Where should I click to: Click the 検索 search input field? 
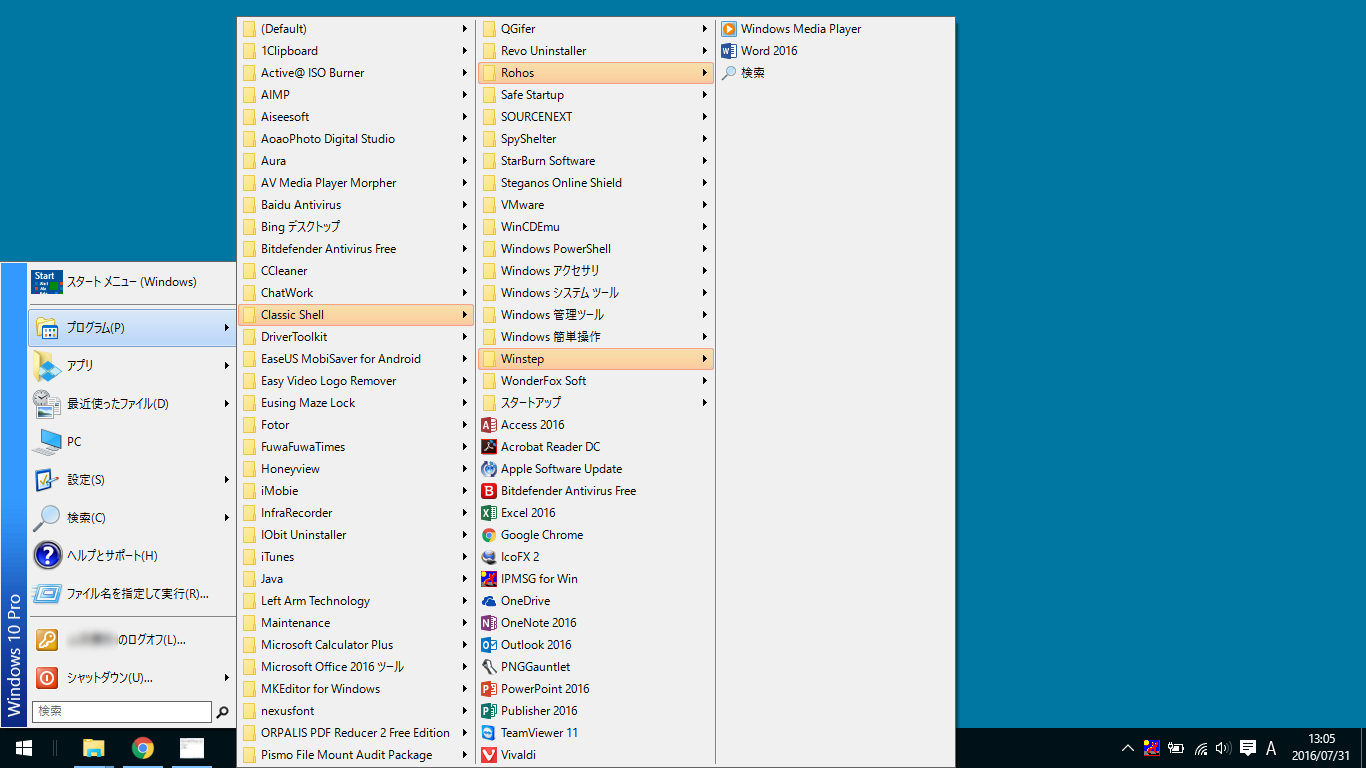122,711
